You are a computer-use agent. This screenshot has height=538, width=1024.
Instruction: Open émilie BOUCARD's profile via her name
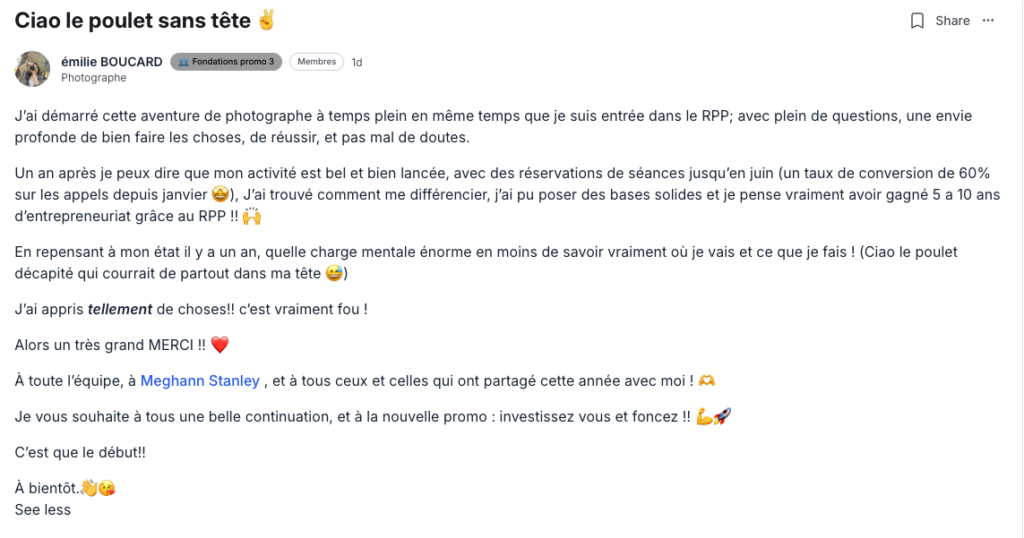tap(112, 62)
